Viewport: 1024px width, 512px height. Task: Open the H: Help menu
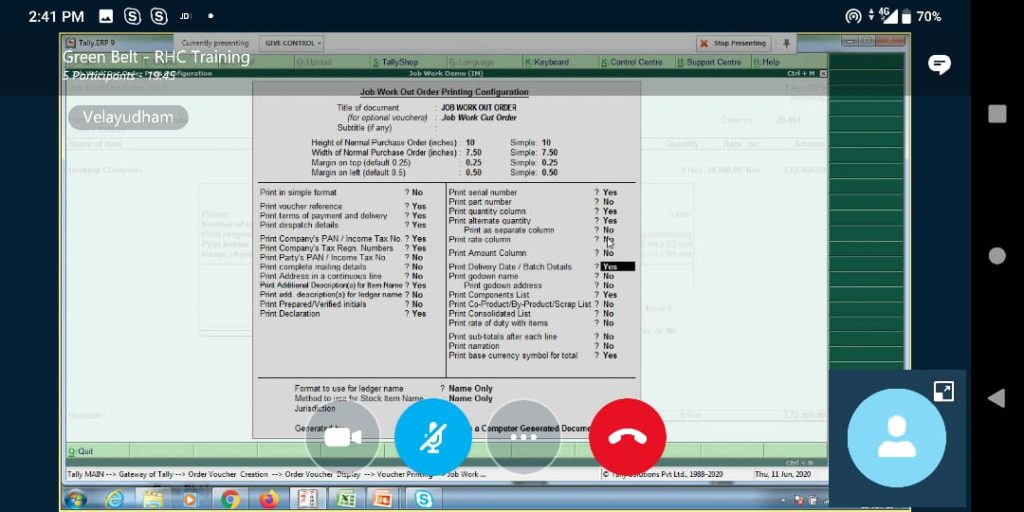pyautogui.click(x=766, y=62)
